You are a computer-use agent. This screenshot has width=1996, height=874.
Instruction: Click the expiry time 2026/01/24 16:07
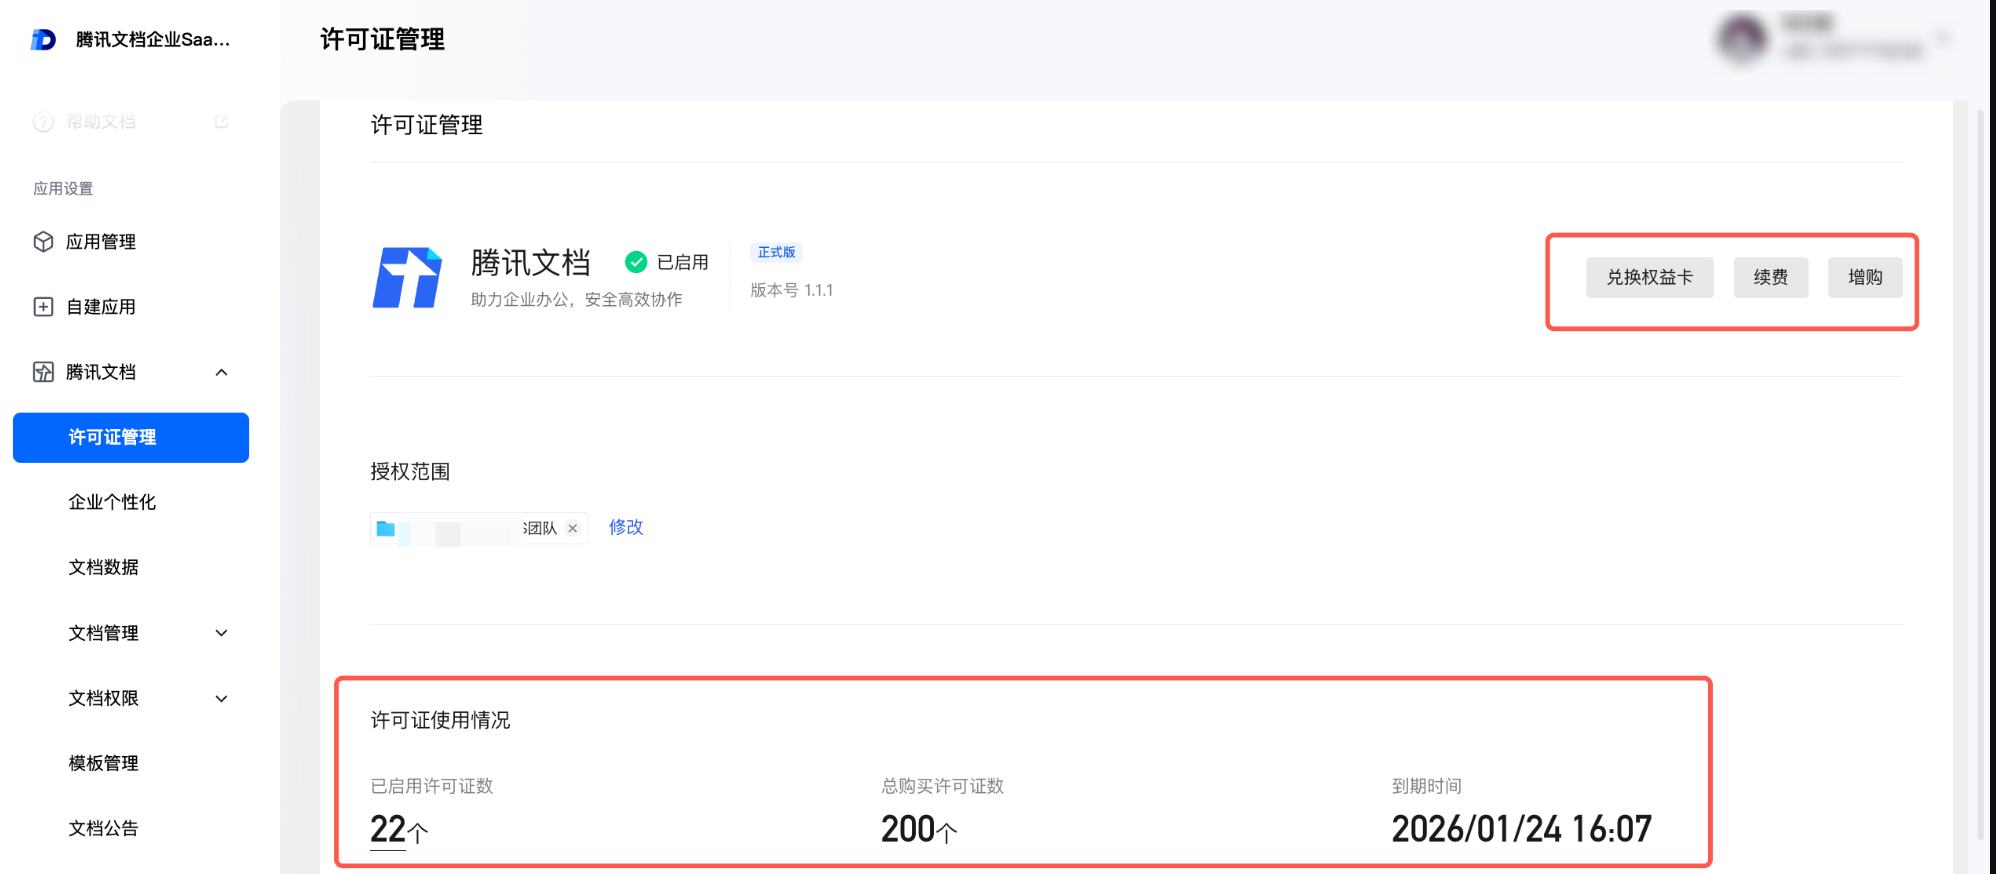(x=1522, y=829)
